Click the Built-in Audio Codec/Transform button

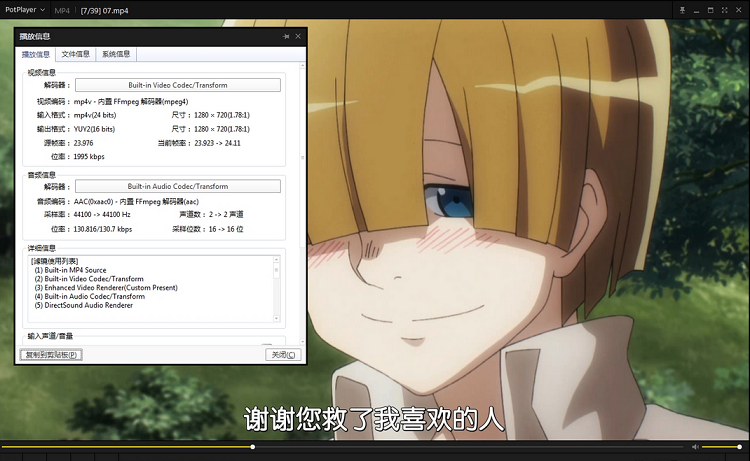click(x=177, y=186)
